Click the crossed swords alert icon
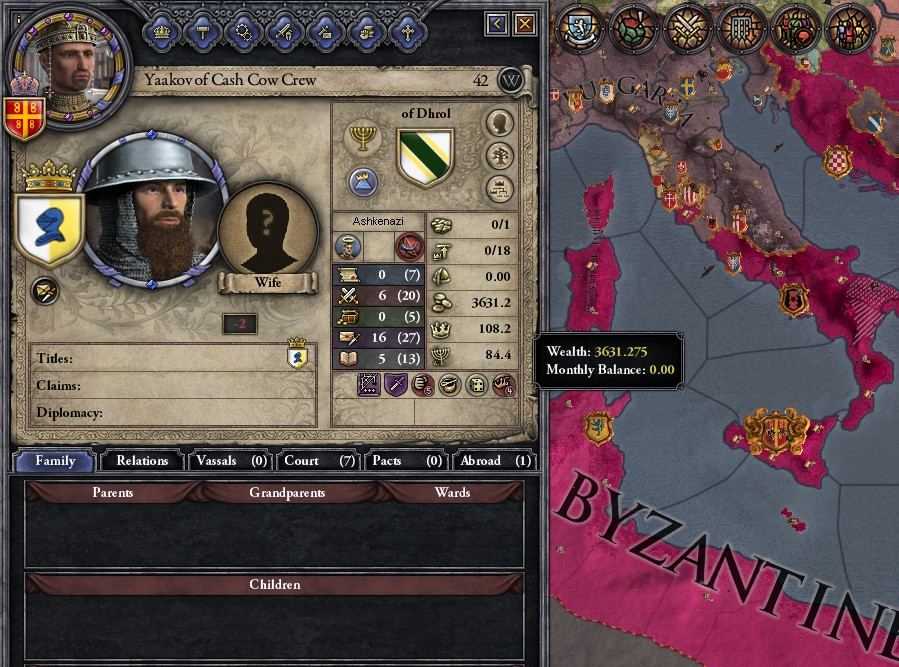 tap(687, 26)
